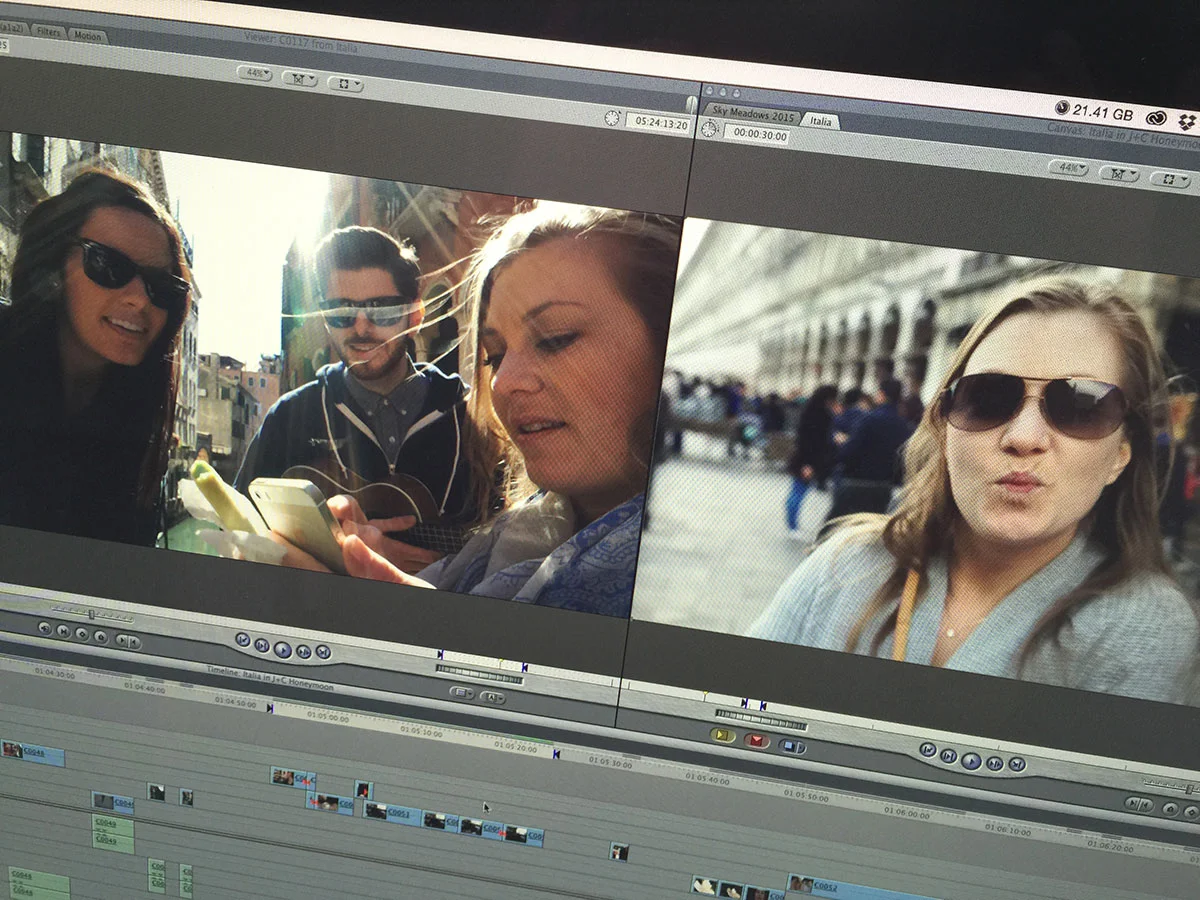1200x900 pixels.
Task: Click Play In to Out in Canvas
Action: click(948, 756)
